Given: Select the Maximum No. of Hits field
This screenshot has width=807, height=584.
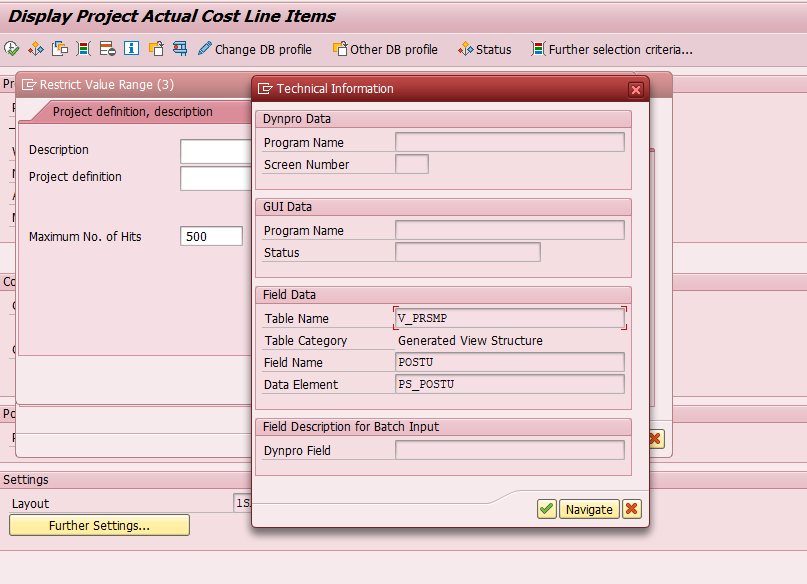Looking at the screenshot, I should pyautogui.click(x=211, y=236).
